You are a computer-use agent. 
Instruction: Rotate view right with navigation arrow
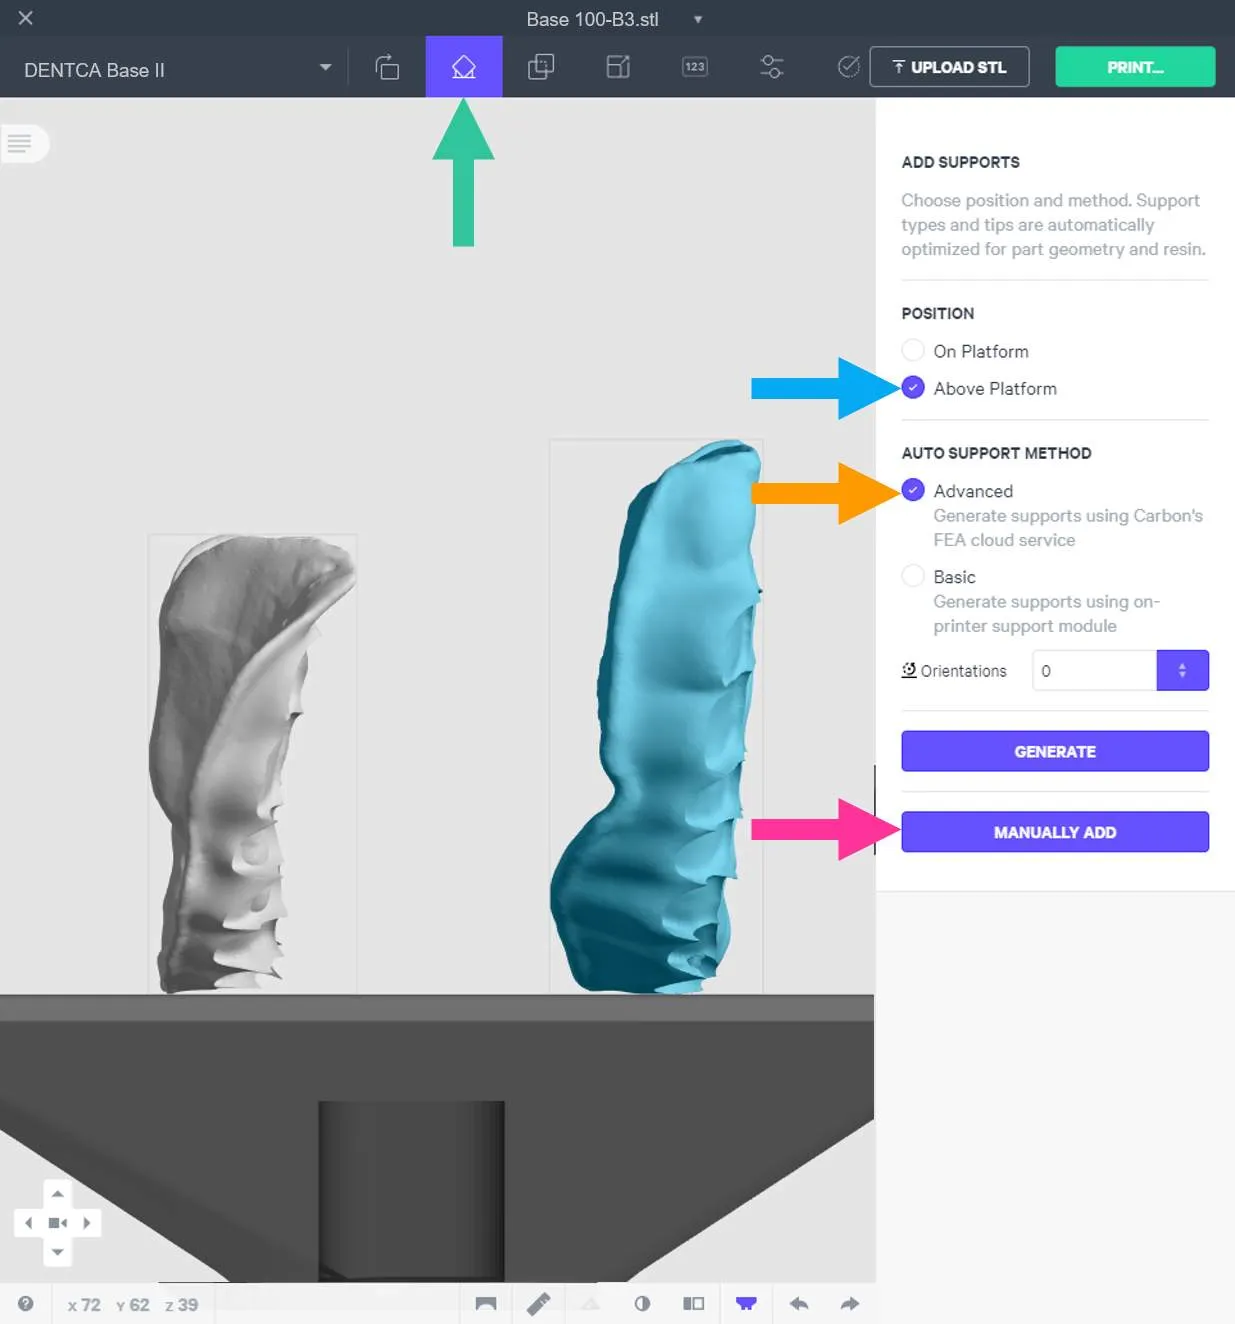(x=87, y=1223)
